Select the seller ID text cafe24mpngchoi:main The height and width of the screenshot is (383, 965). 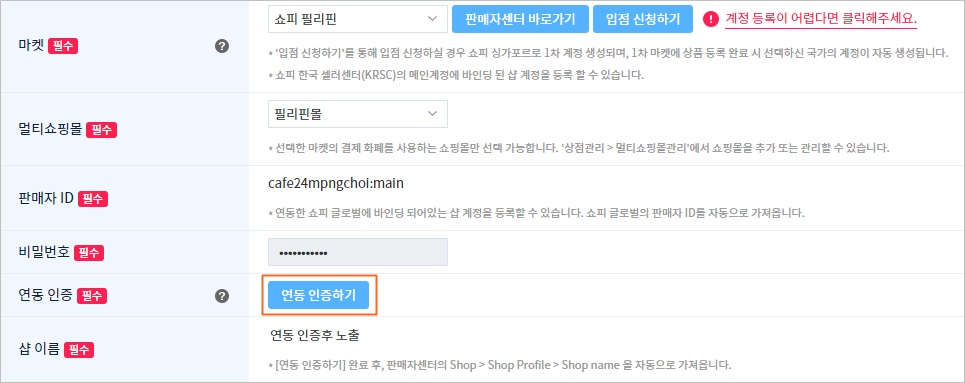[336, 183]
